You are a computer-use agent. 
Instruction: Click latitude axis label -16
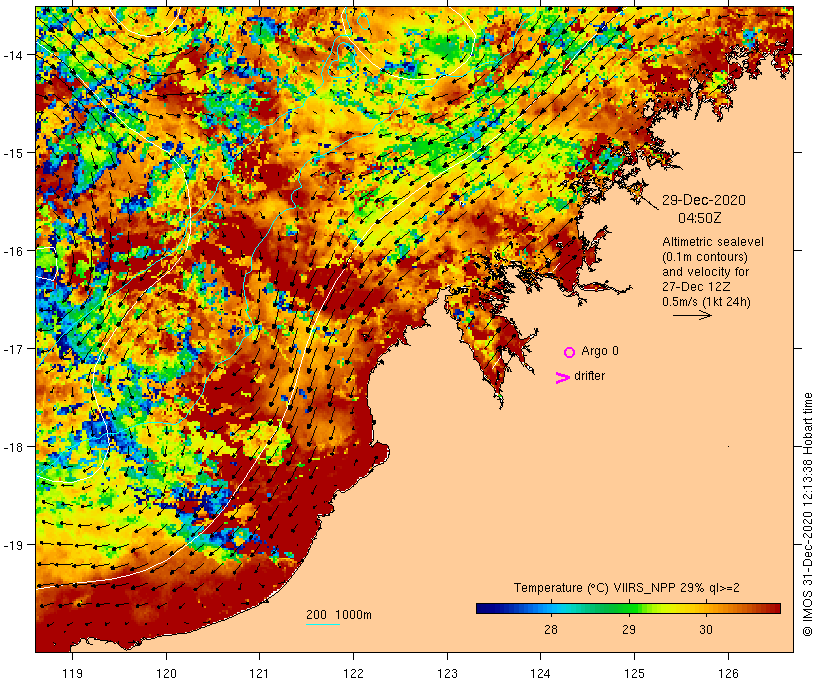(12, 251)
